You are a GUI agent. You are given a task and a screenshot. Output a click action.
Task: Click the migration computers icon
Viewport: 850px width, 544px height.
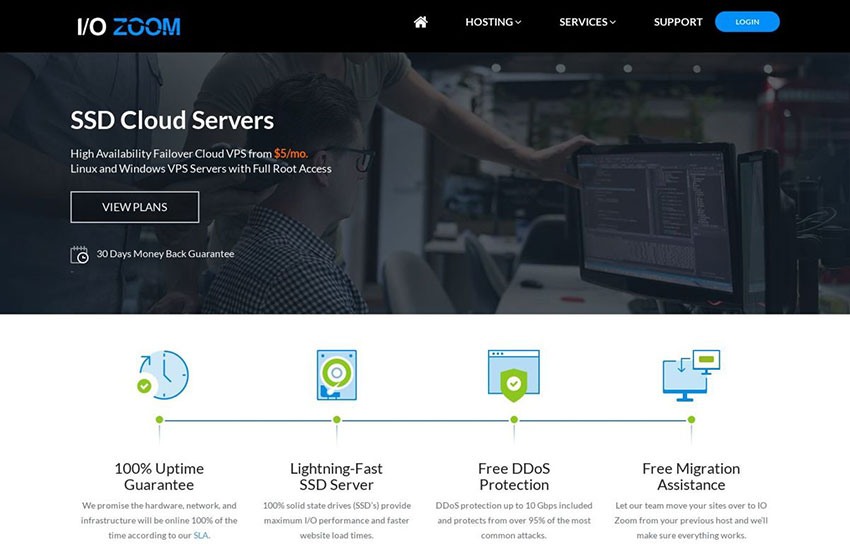[x=690, y=375]
